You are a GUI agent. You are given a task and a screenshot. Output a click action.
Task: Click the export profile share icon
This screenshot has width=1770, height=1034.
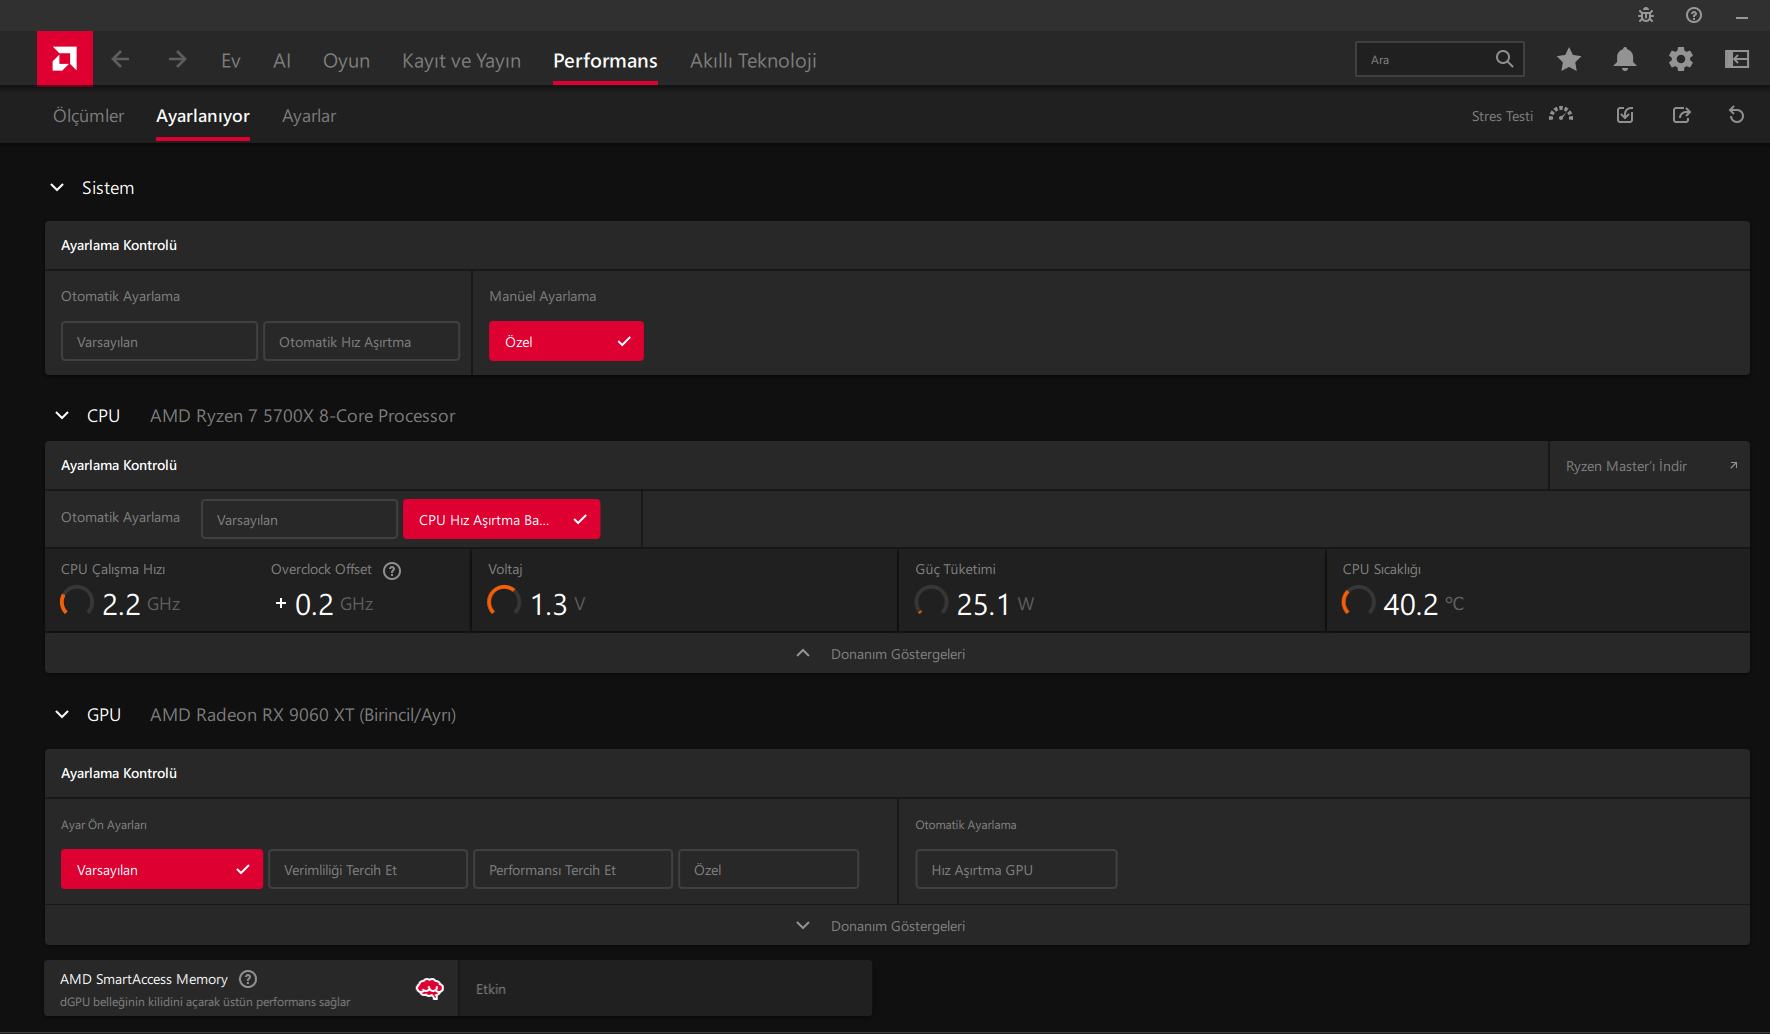pos(1682,115)
